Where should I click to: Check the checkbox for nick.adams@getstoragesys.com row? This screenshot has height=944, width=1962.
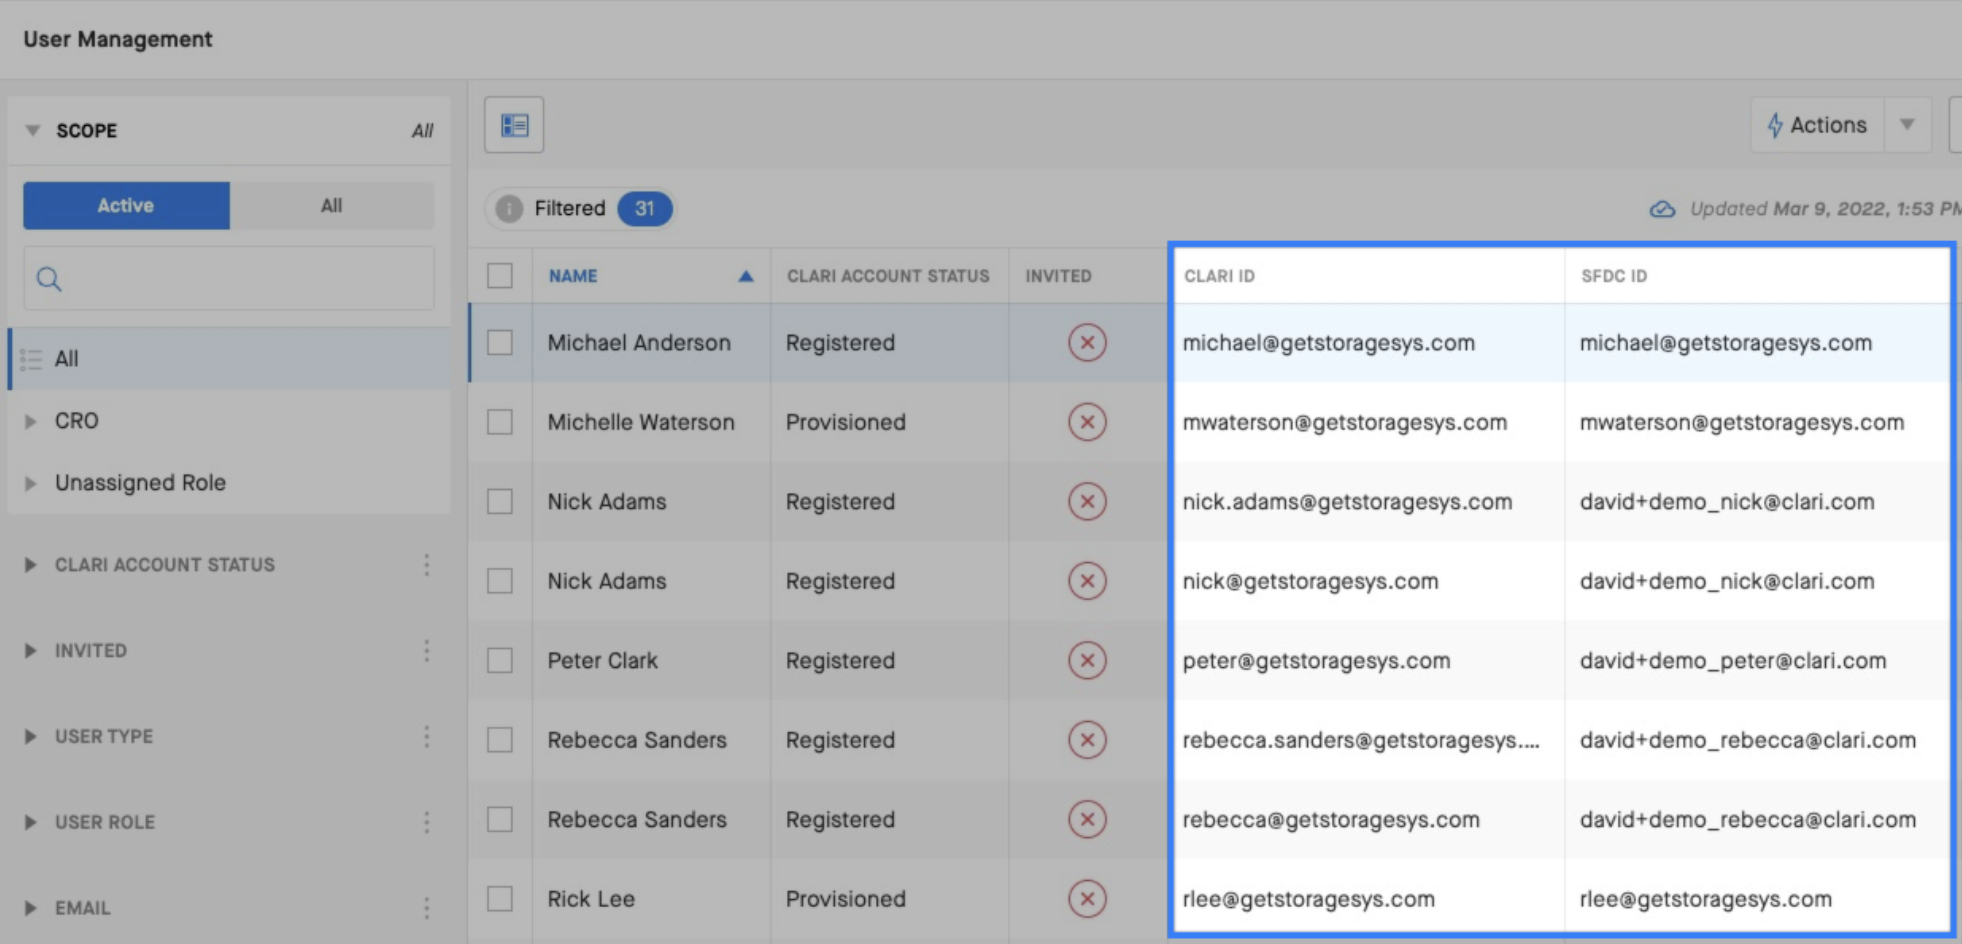pyautogui.click(x=500, y=501)
